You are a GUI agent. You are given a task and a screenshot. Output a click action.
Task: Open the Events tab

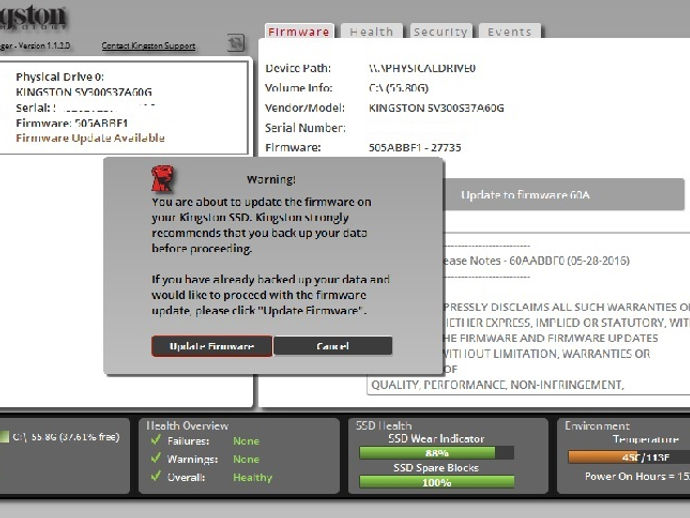(x=510, y=32)
